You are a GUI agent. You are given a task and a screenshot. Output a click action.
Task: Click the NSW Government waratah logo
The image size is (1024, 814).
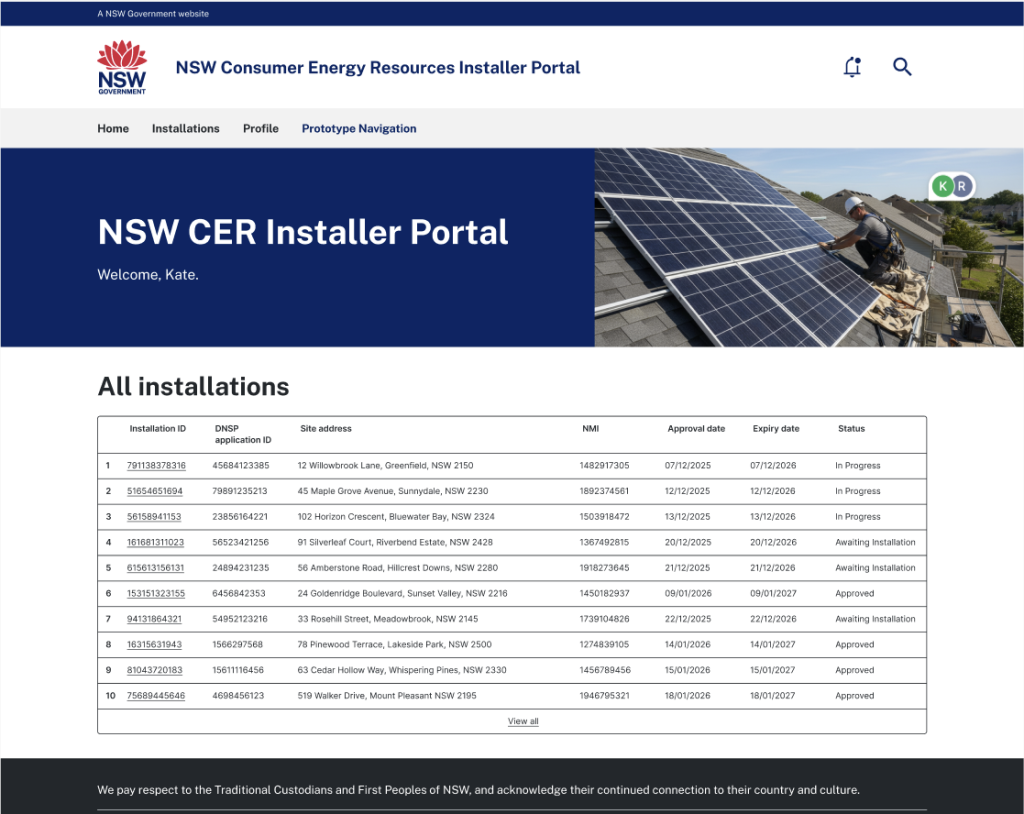tap(122, 67)
